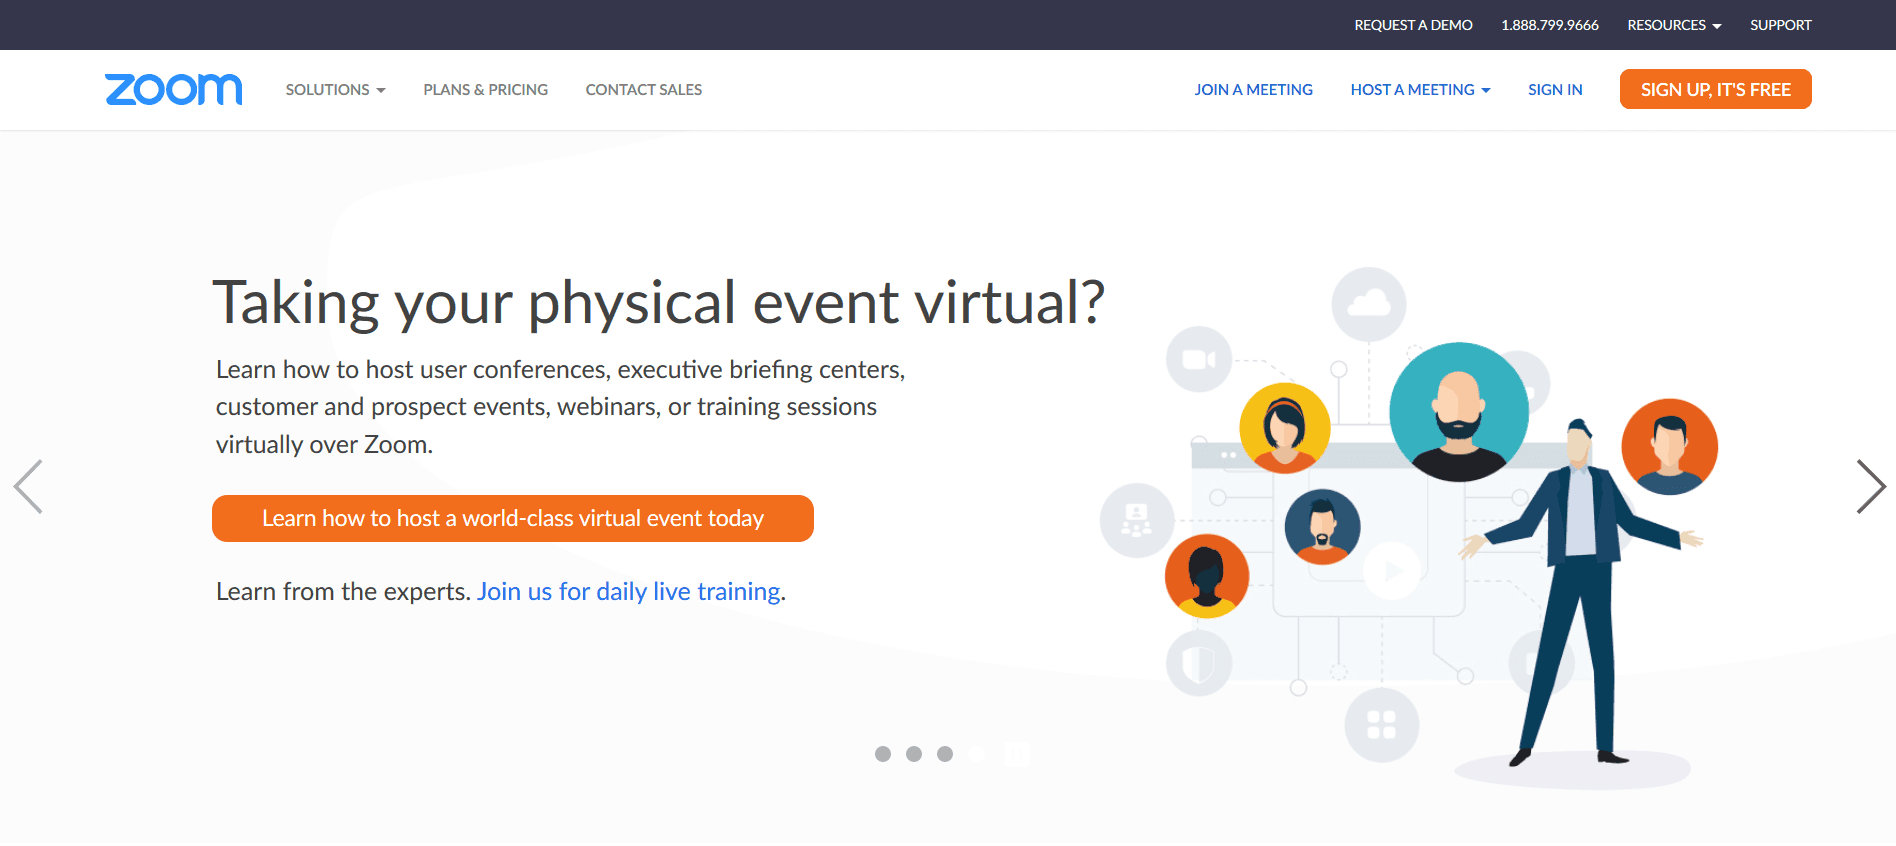Viewport: 1896px width, 846px height.
Task: Select the third carousel dot
Action: coord(945,754)
